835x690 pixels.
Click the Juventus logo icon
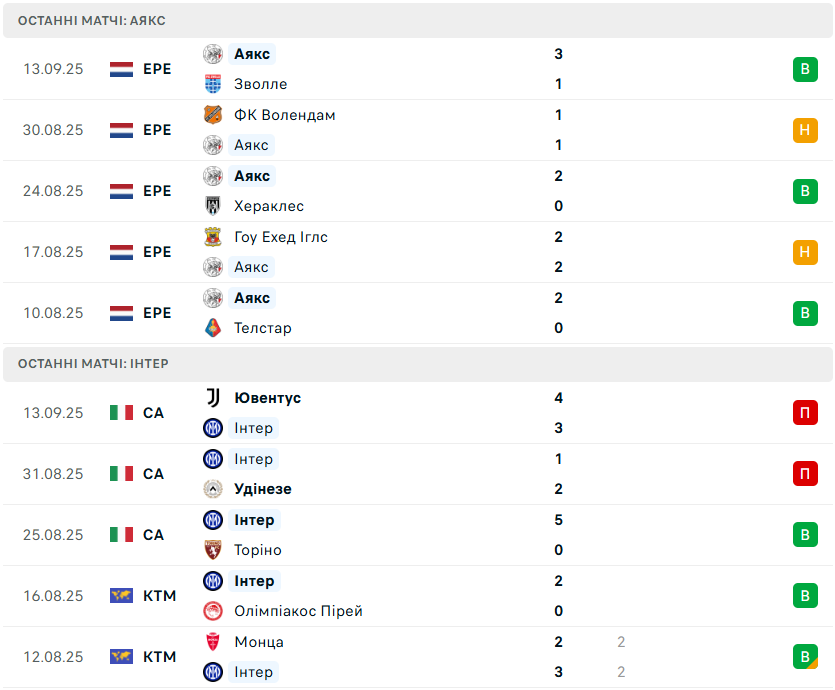[x=213, y=398]
